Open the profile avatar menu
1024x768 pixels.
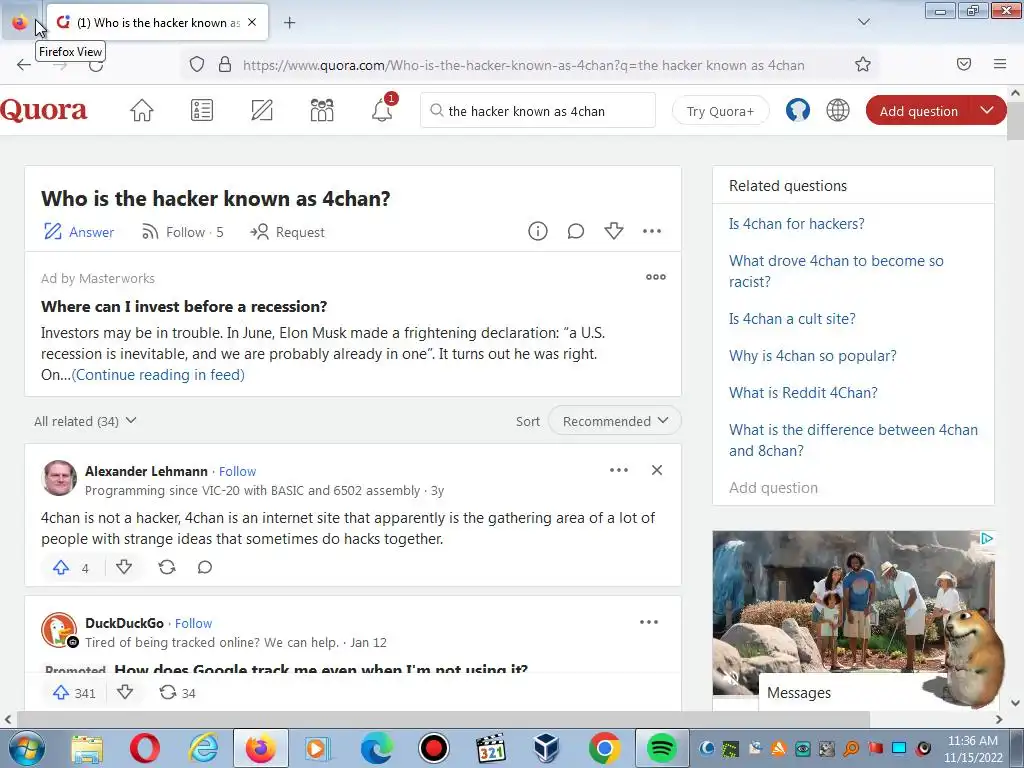(x=797, y=110)
